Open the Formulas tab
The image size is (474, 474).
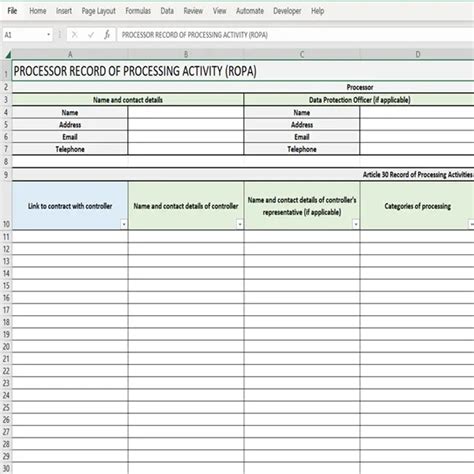point(138,11)
